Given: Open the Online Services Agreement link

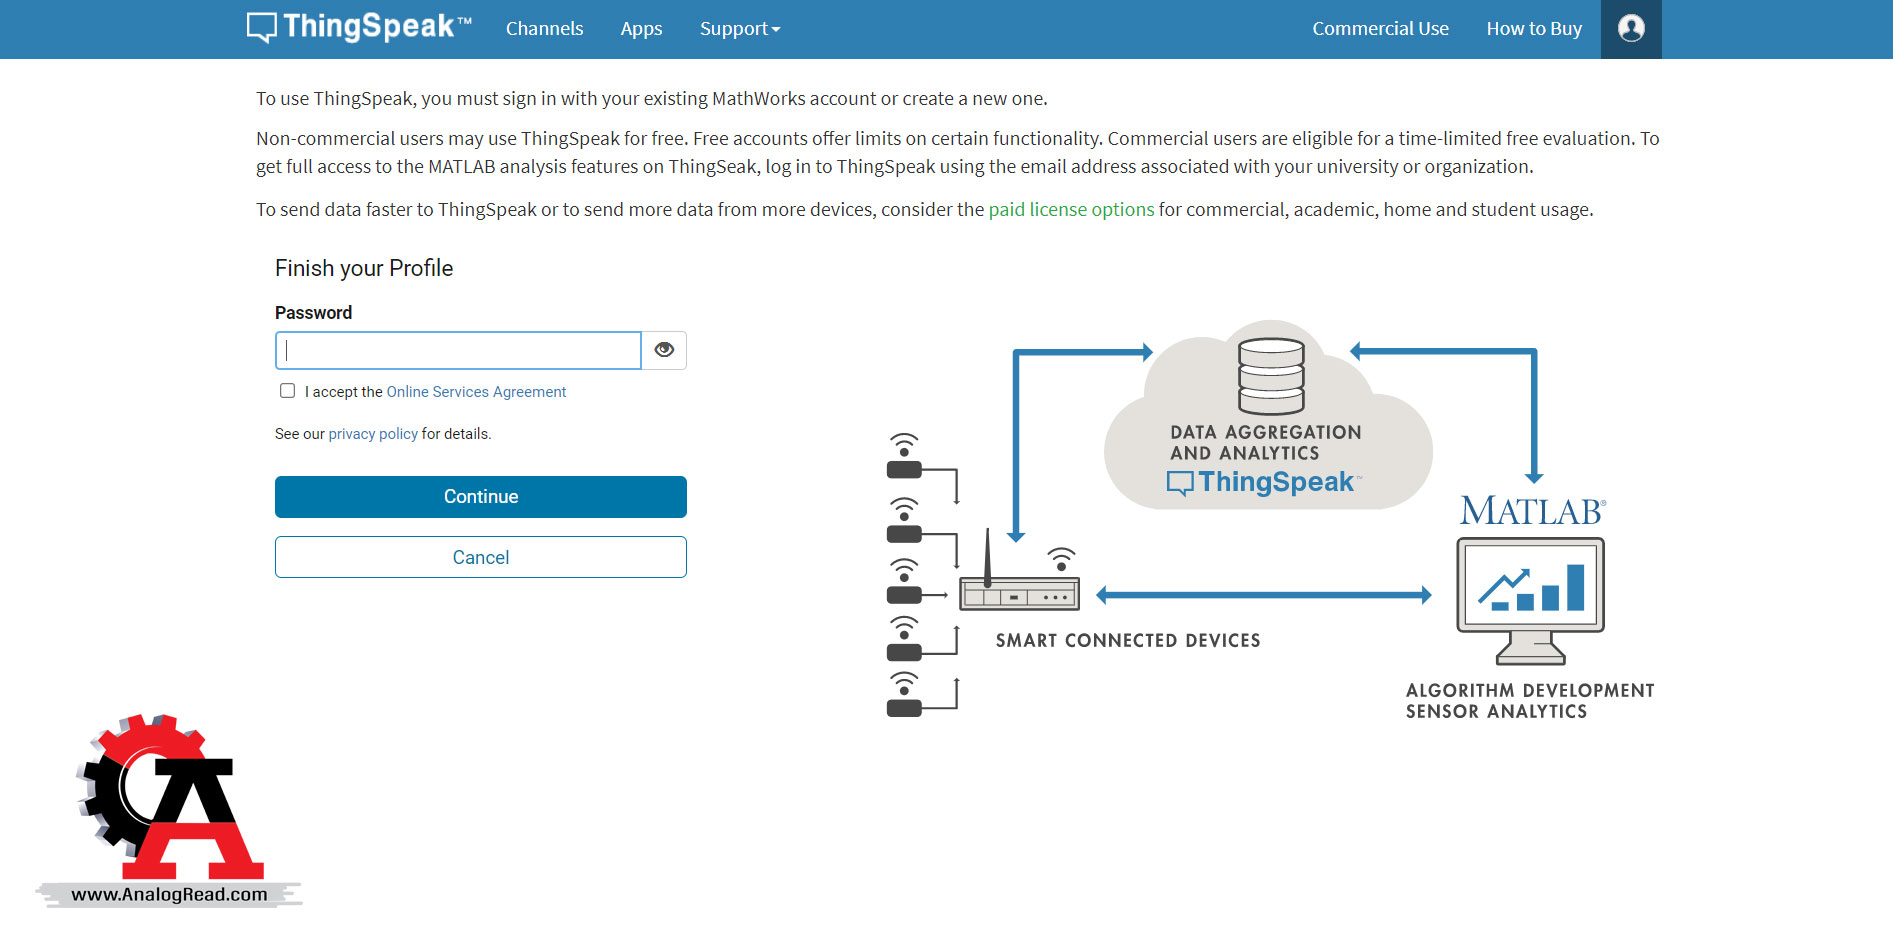Looking at the screenshot, I should 476,392.
